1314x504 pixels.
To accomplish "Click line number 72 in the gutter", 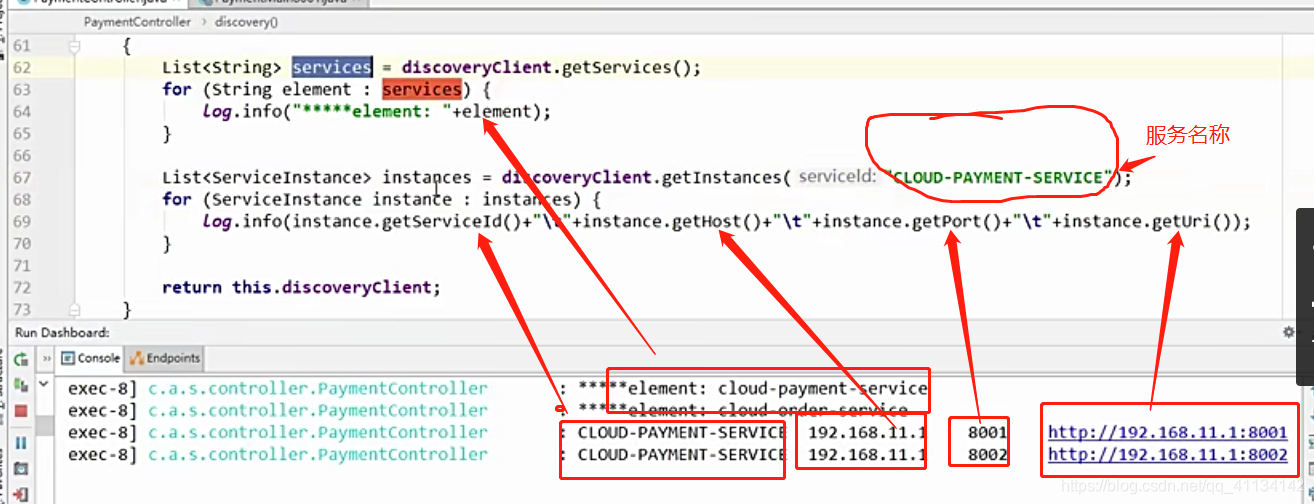I will pyautogui.click(x=21, y=288).
